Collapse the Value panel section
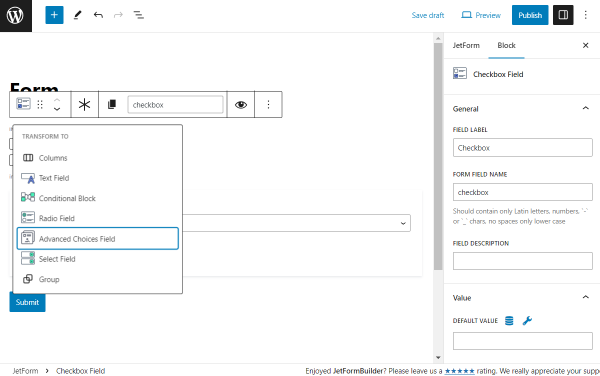 coord(585,298)
